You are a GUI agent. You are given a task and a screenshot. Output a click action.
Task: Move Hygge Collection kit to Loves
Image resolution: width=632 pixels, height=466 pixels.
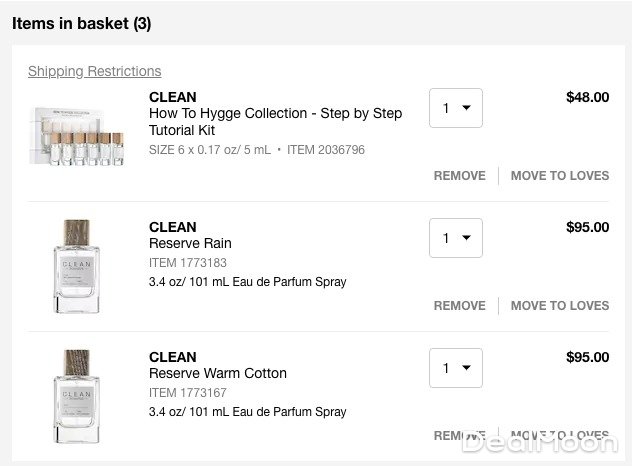559,175
